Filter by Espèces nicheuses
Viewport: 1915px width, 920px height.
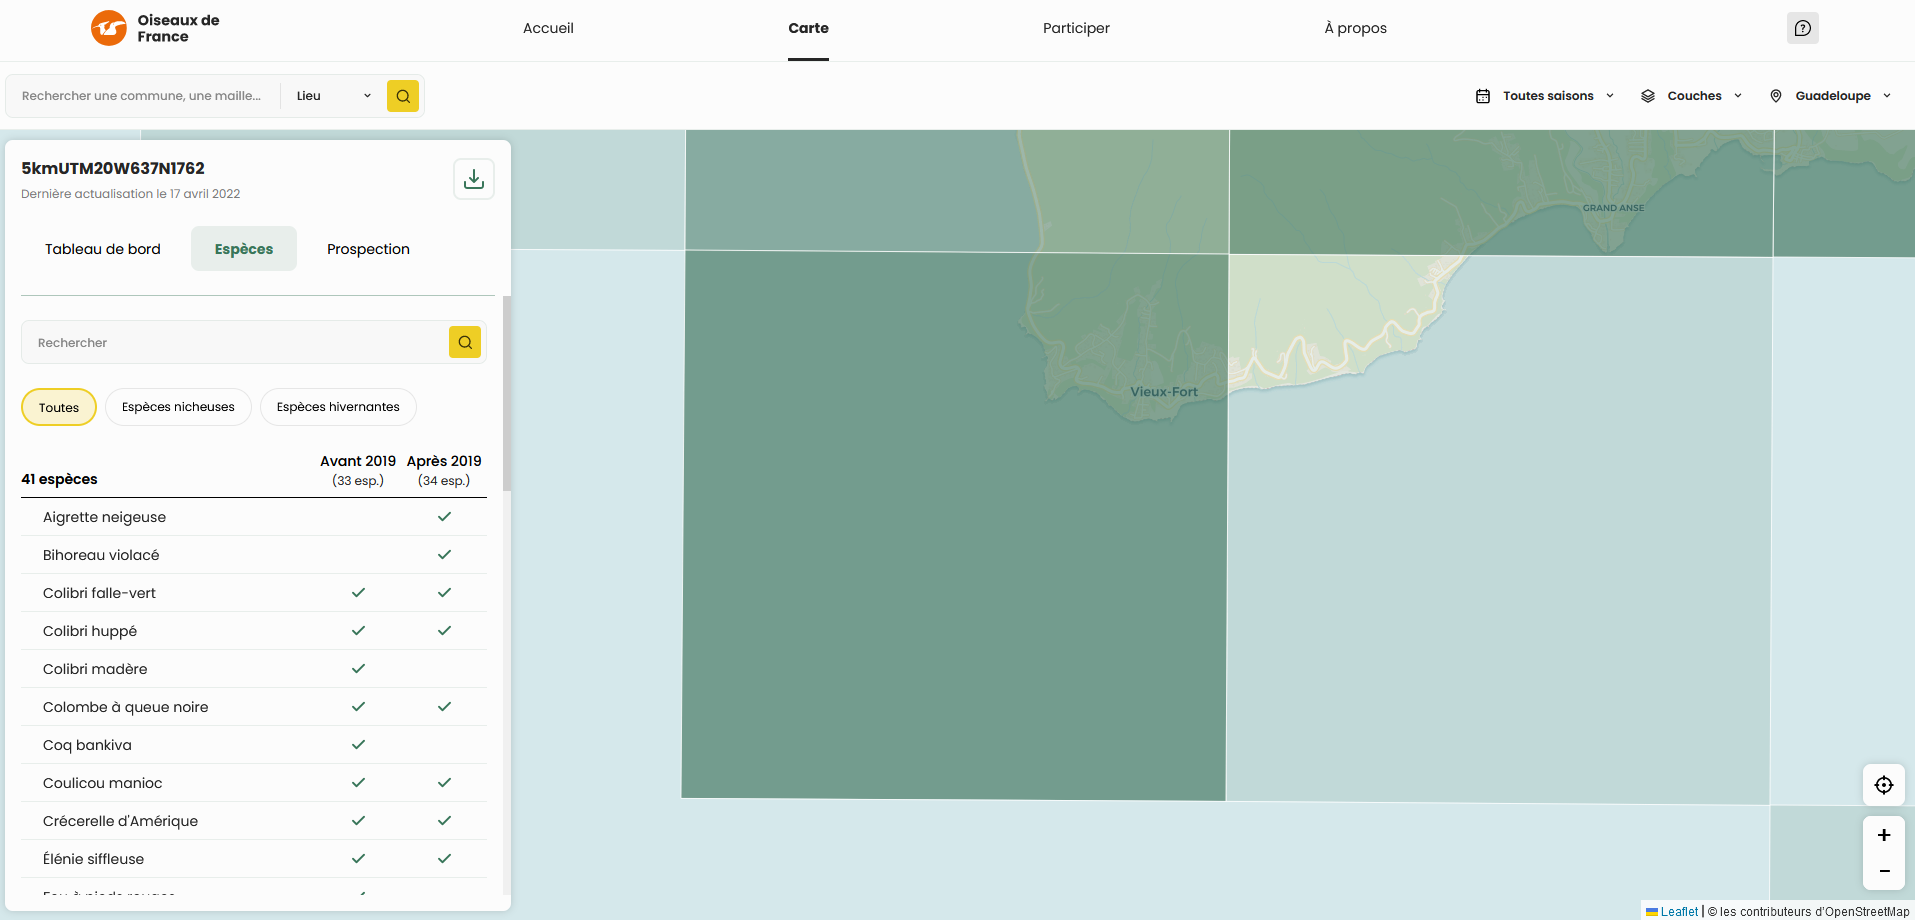[178, 407]
